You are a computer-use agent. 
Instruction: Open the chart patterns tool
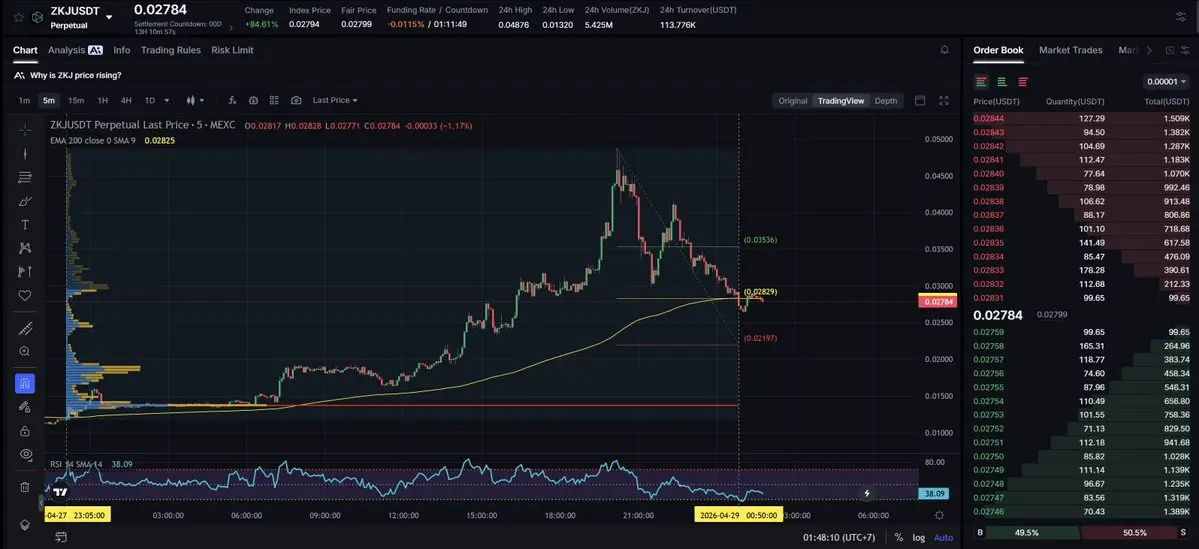(x=24, y=248)
